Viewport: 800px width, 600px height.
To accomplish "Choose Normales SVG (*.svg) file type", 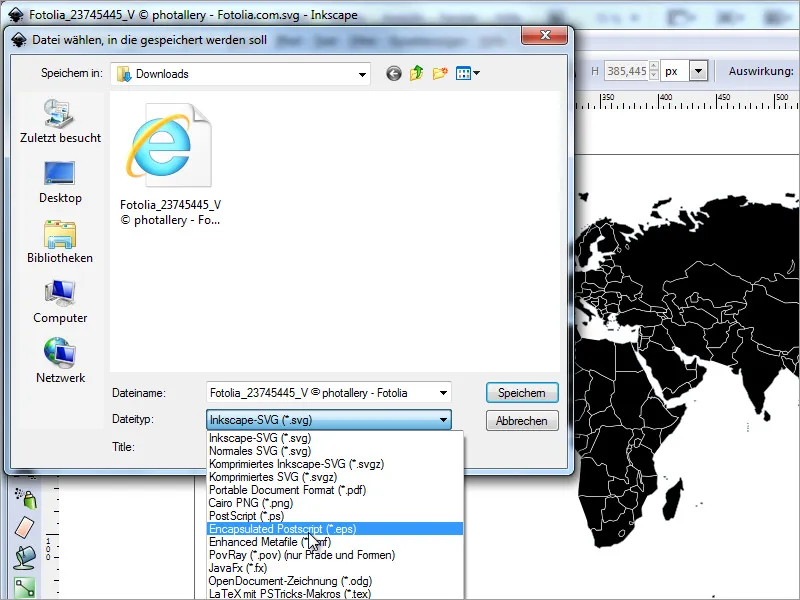I will 335,451.
